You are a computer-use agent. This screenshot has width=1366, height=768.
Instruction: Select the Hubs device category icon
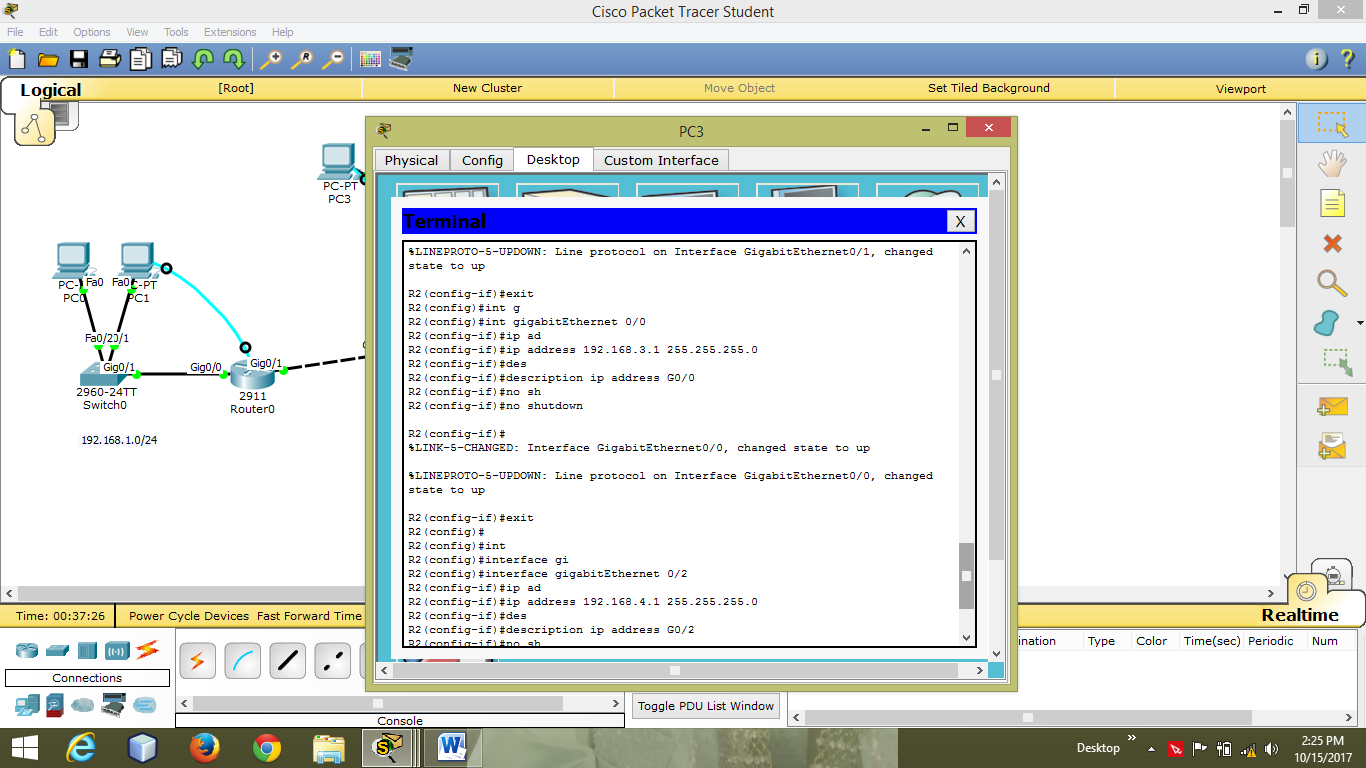[87, 651]
